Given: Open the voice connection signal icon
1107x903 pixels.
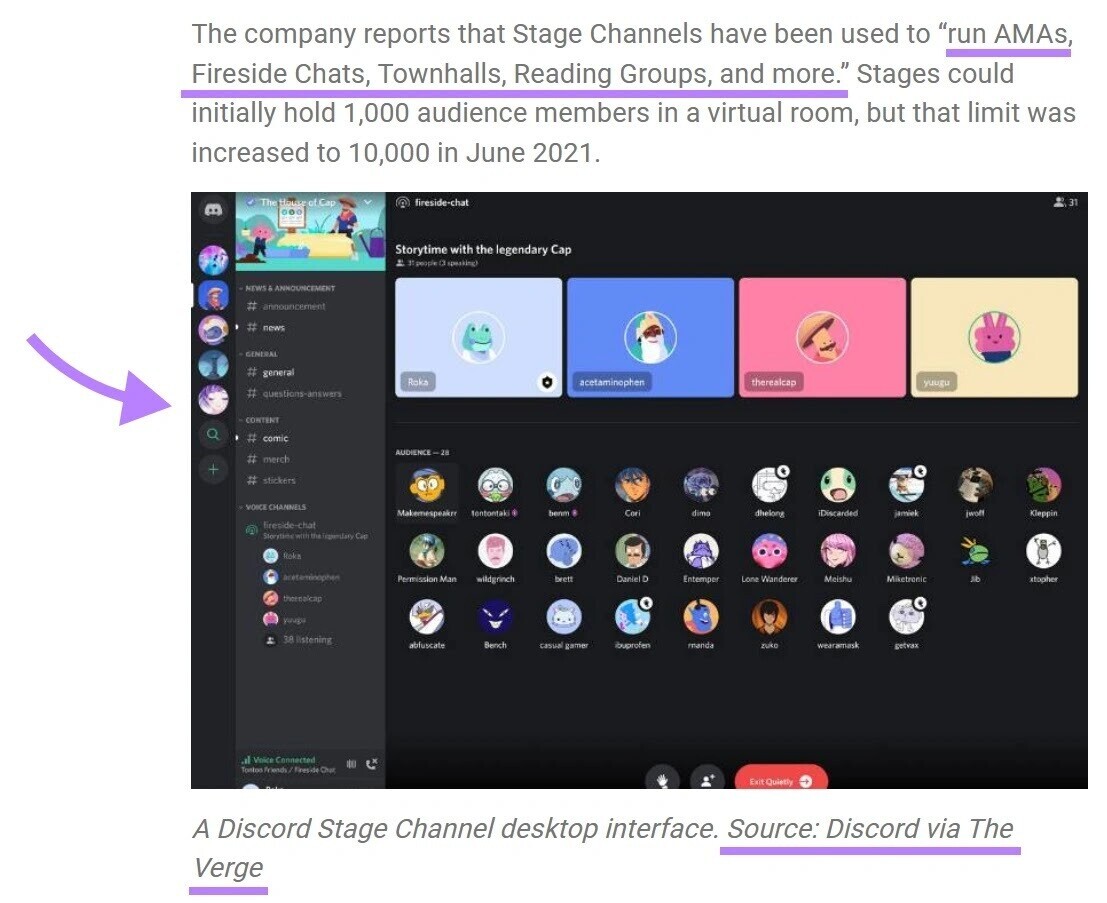Looking at the screenshot, I should click(246, 760).
